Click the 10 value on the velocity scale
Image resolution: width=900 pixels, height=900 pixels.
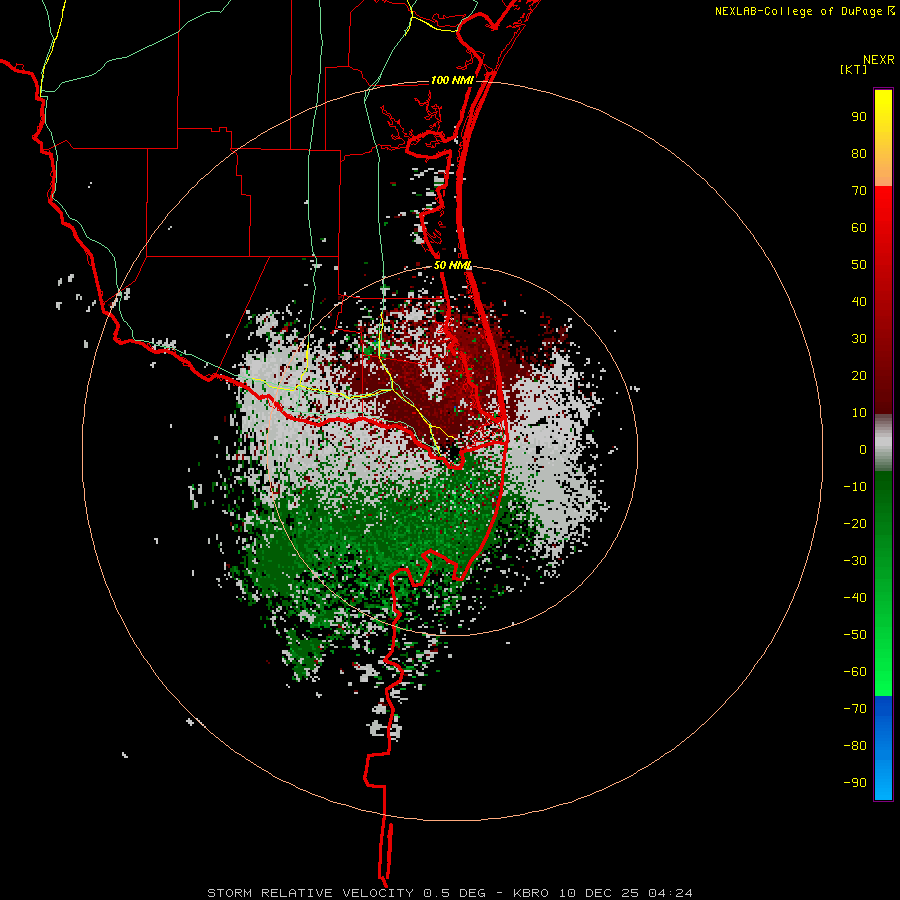(x=859, y=413)
